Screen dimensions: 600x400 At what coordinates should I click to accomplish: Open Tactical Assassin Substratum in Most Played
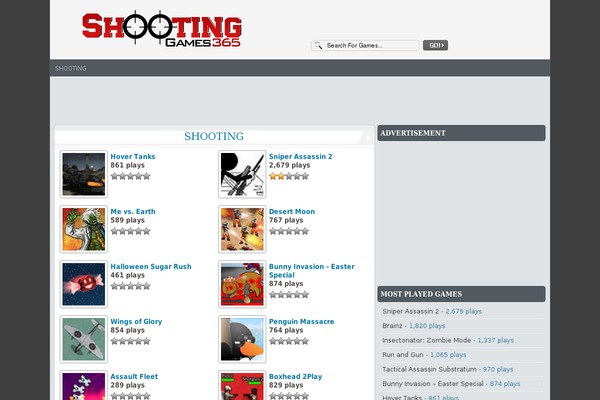tap(429, 369)
